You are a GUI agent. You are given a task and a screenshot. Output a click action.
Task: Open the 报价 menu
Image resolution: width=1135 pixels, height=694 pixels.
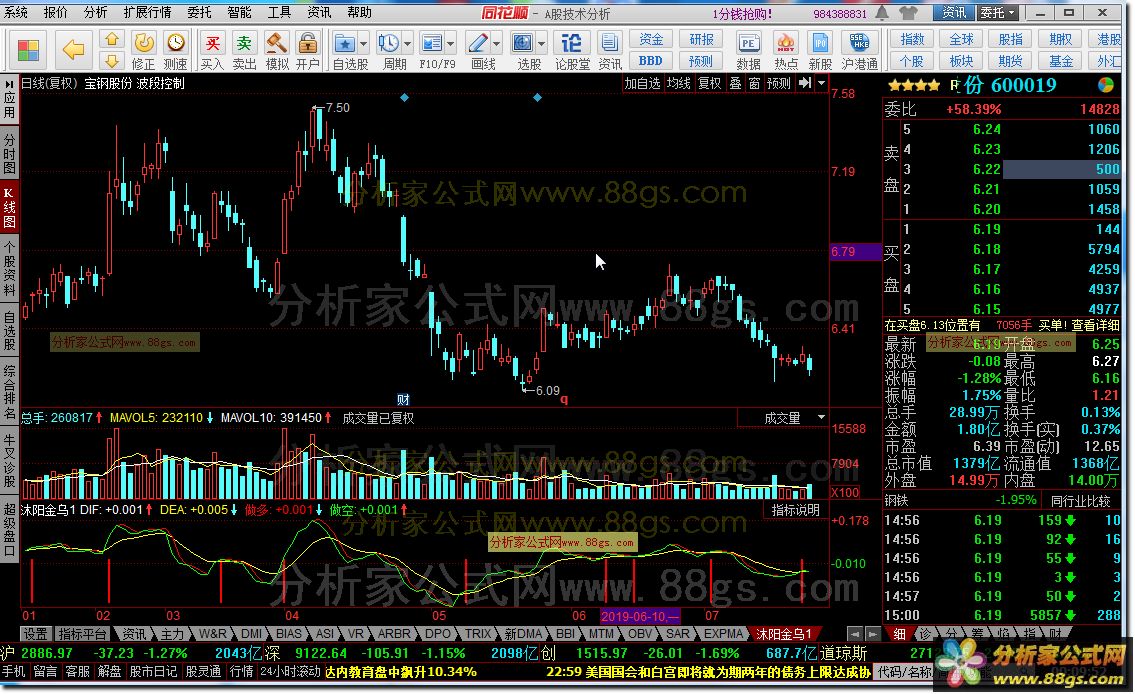[x=56, y=12]
